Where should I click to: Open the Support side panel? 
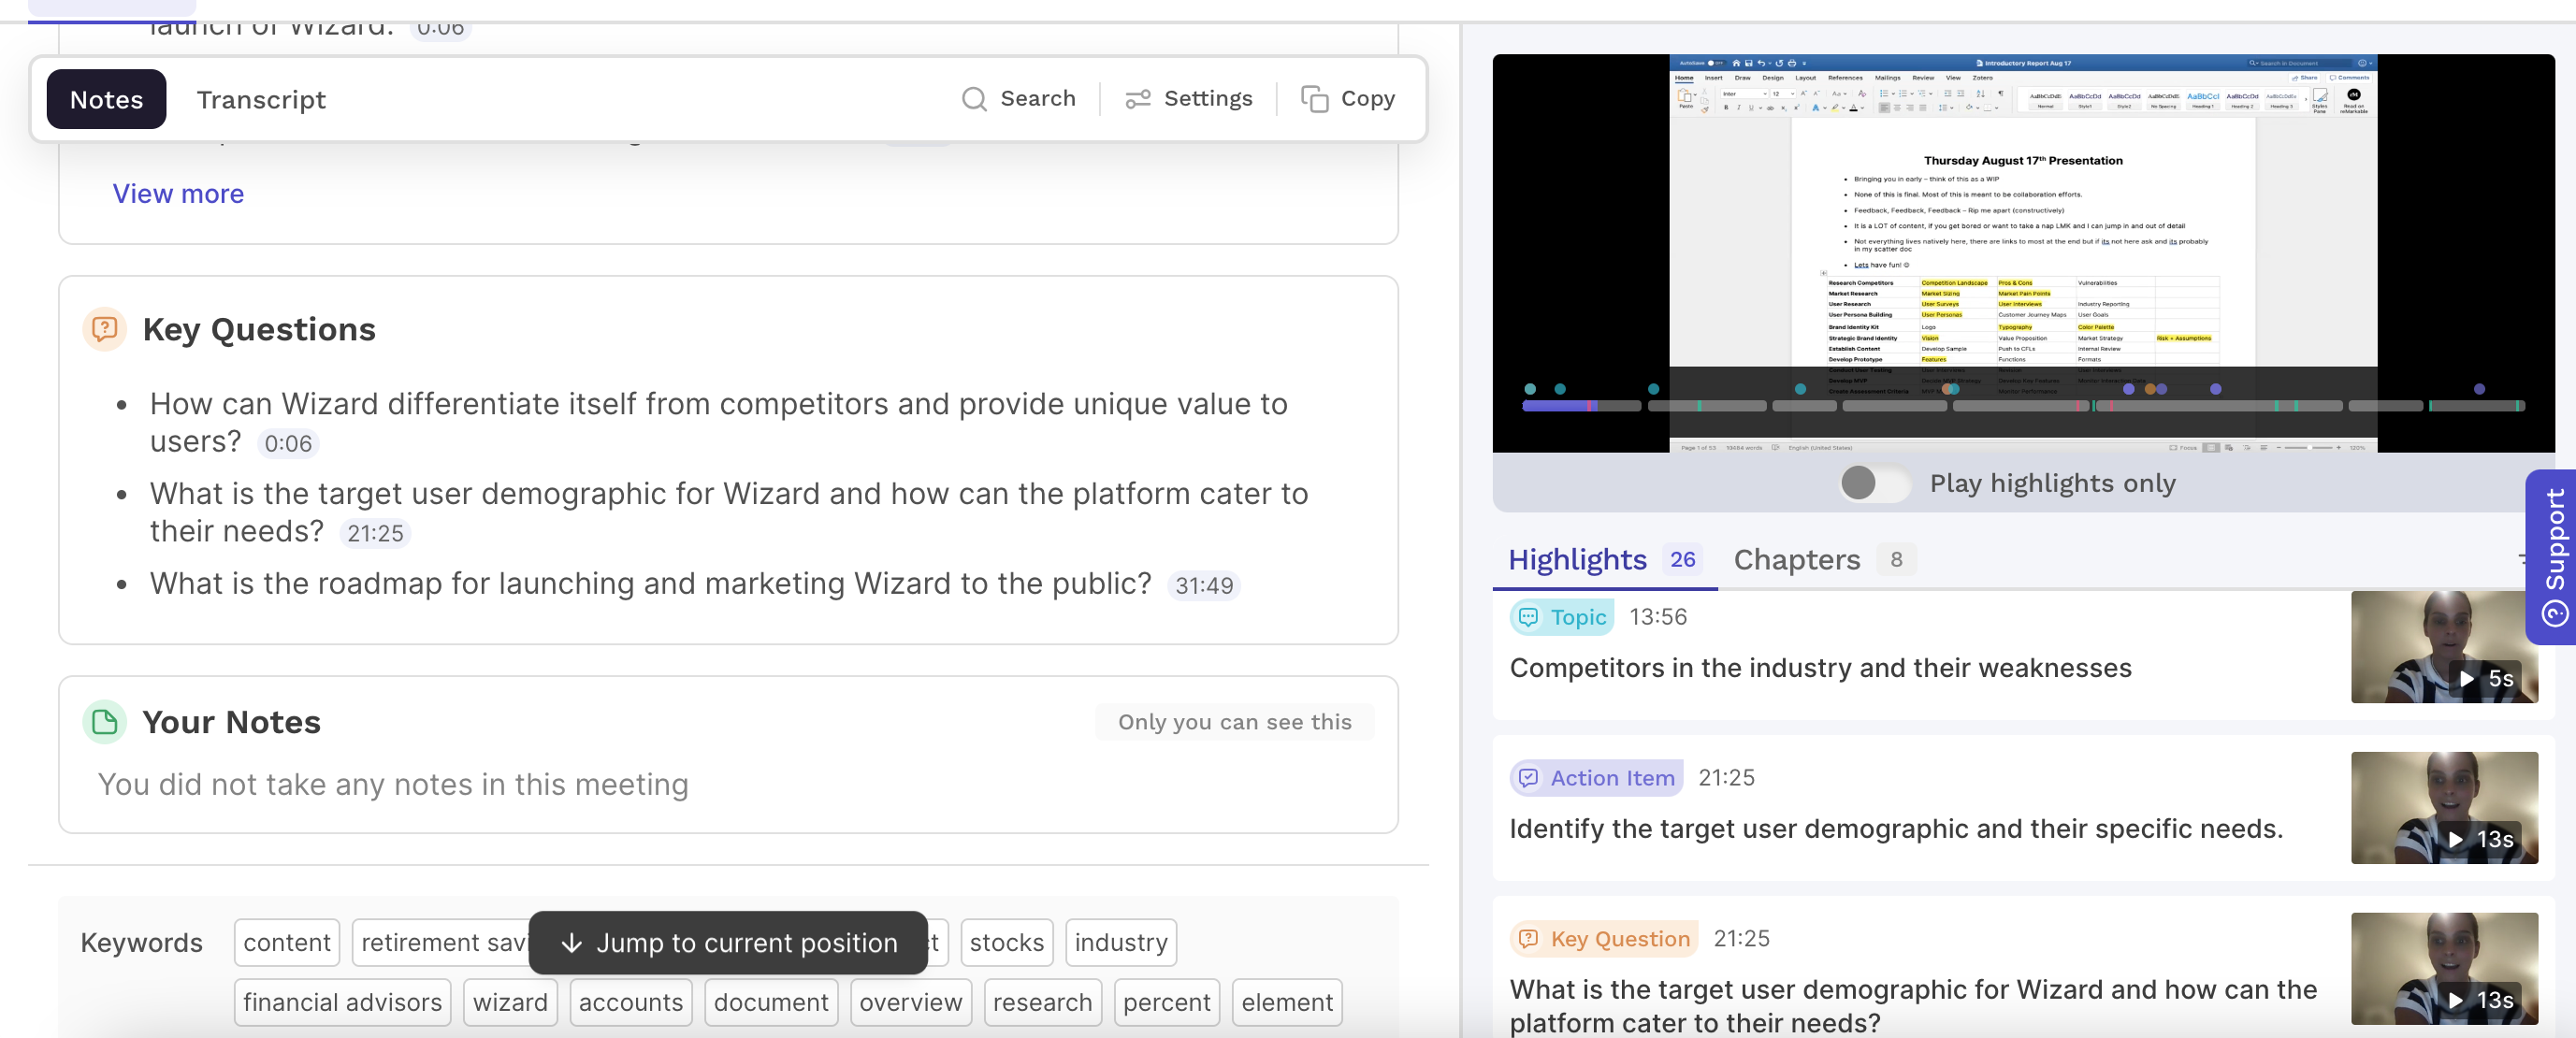[x=2553, y=557]
